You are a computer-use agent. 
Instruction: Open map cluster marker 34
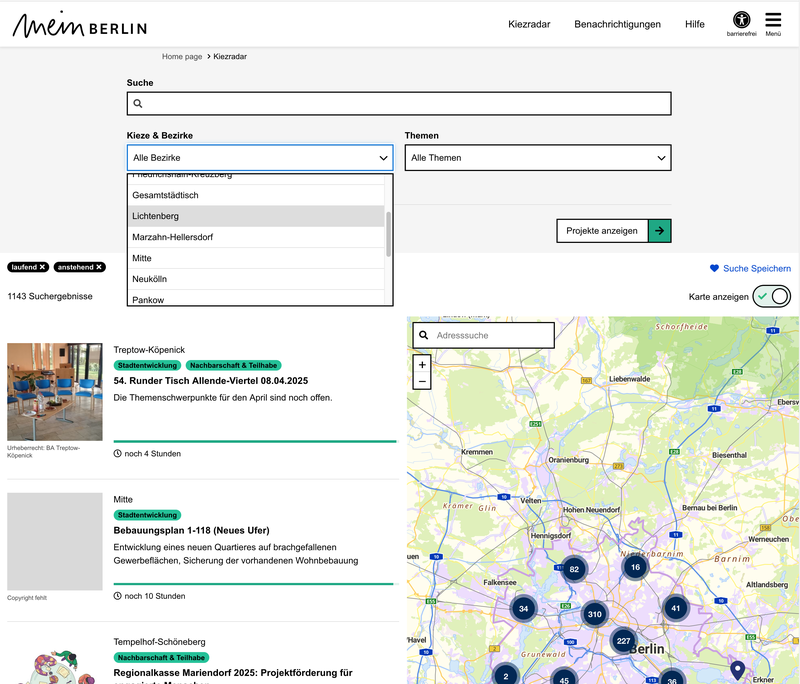click(523, 609)
